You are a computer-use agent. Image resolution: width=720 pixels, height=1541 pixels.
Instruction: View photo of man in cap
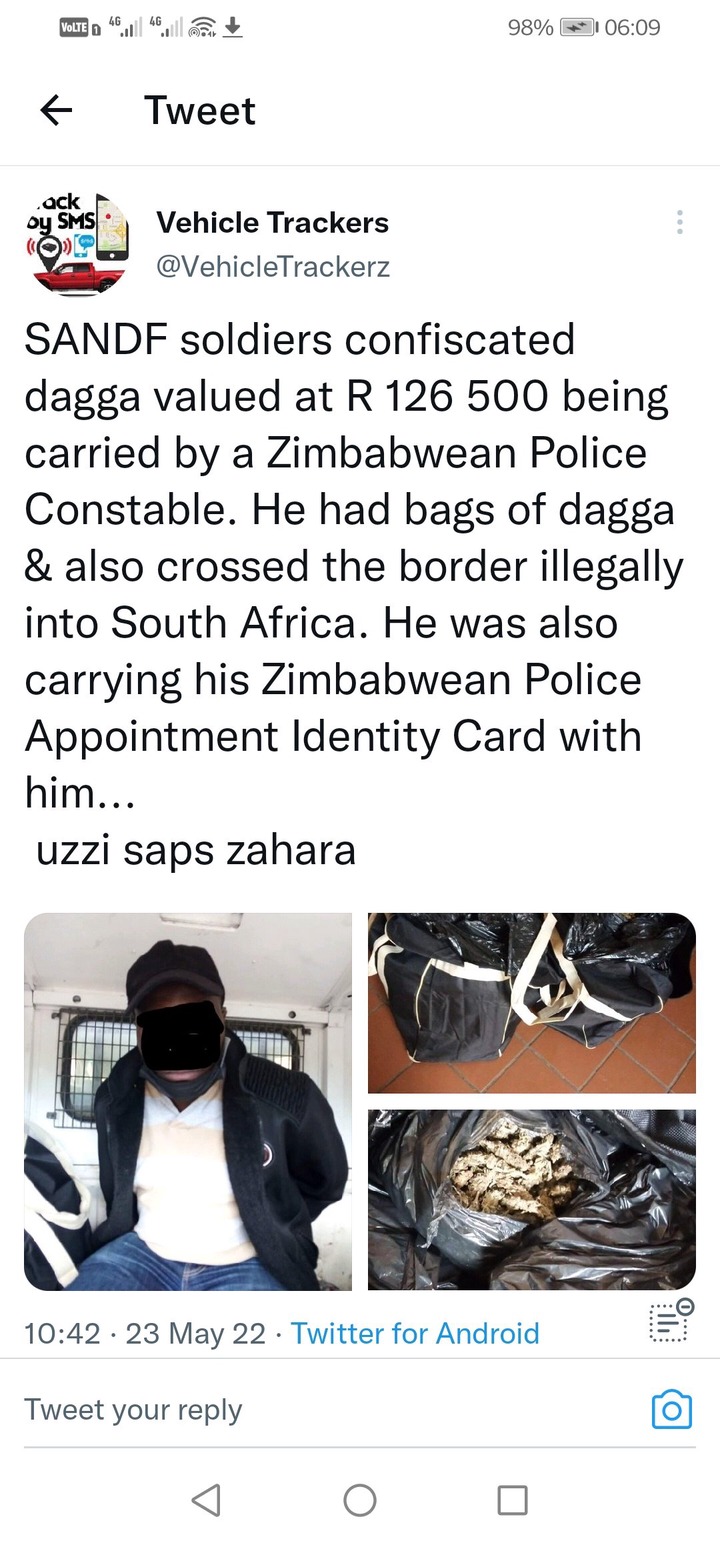click(188, 1101)
